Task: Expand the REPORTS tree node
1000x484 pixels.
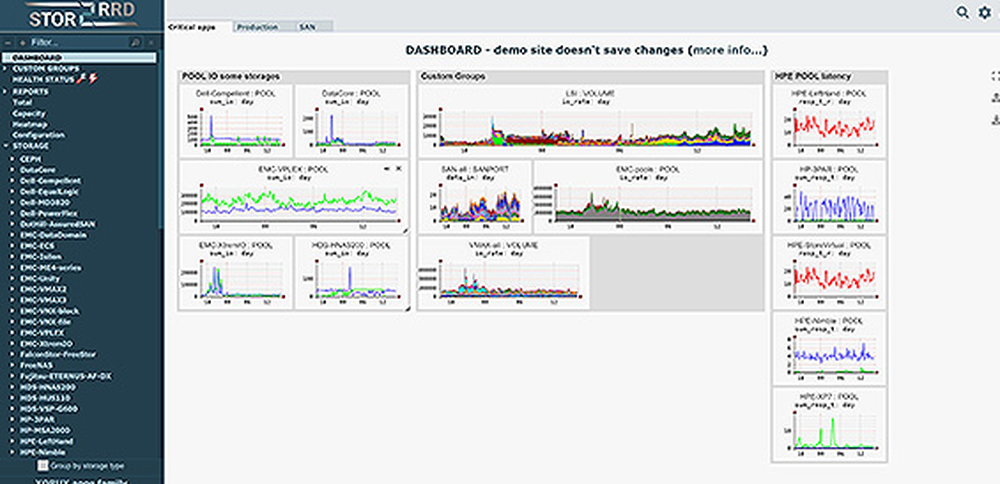Action: coord(6,91)
